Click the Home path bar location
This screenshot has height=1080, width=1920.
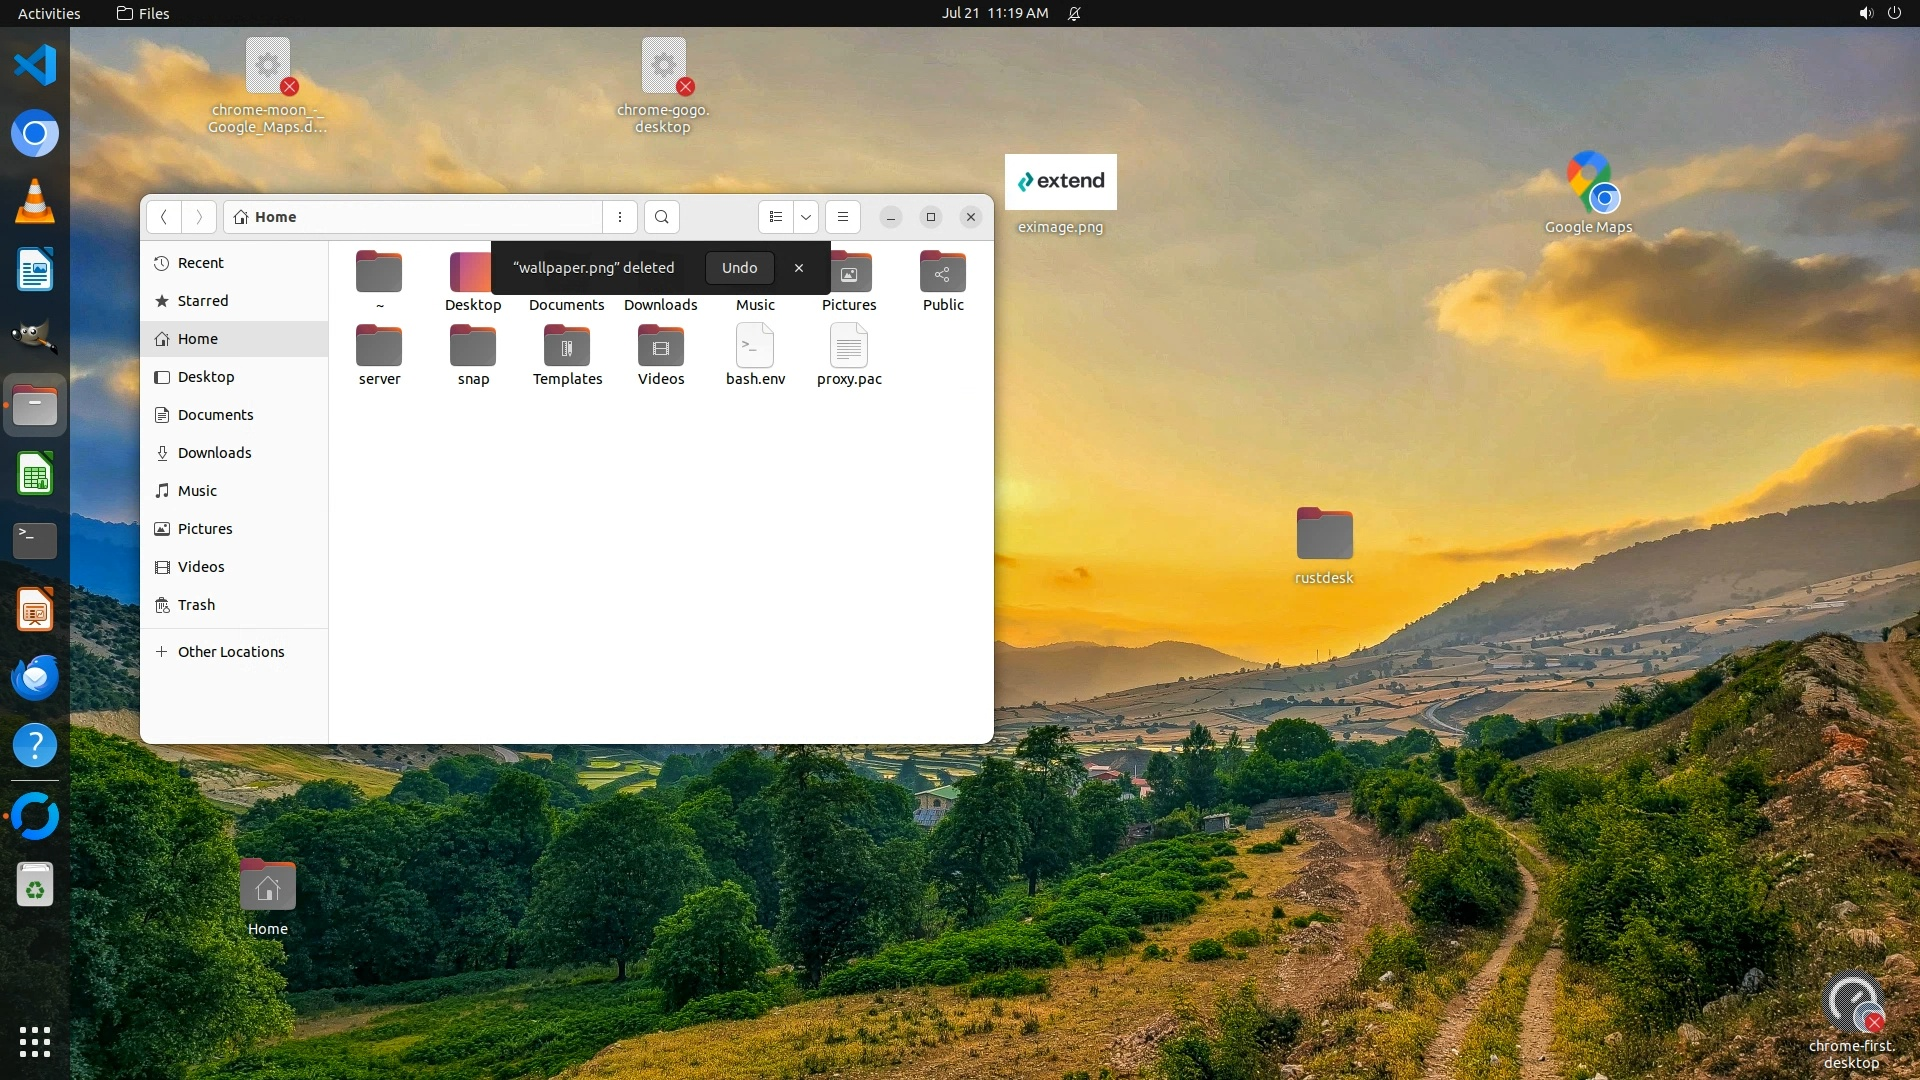point(275,217)
